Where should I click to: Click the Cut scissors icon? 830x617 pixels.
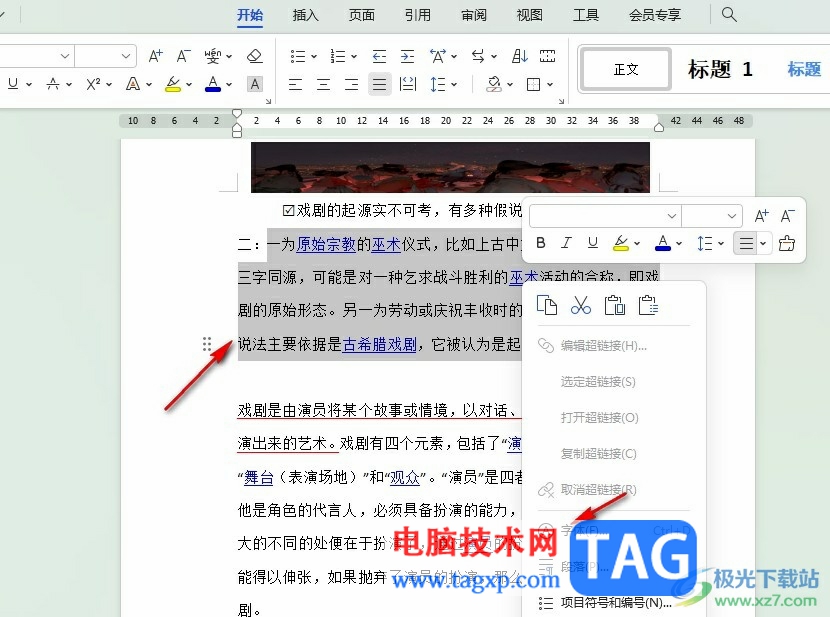581,305
